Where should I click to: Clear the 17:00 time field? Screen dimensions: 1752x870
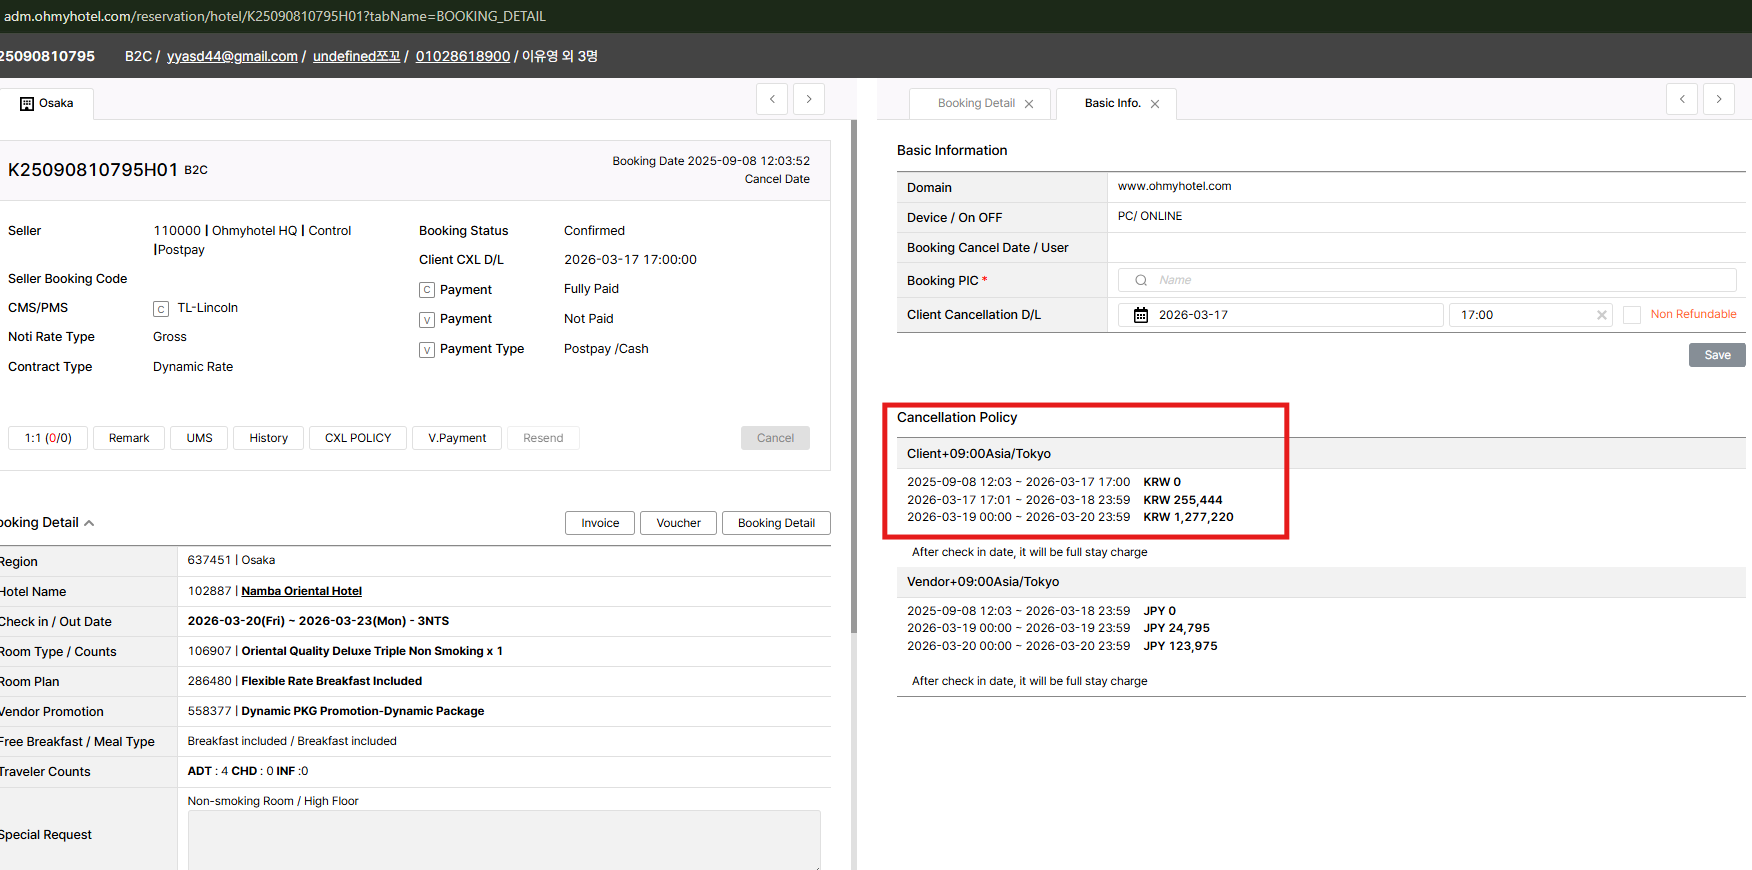[x=1602, y=315]
